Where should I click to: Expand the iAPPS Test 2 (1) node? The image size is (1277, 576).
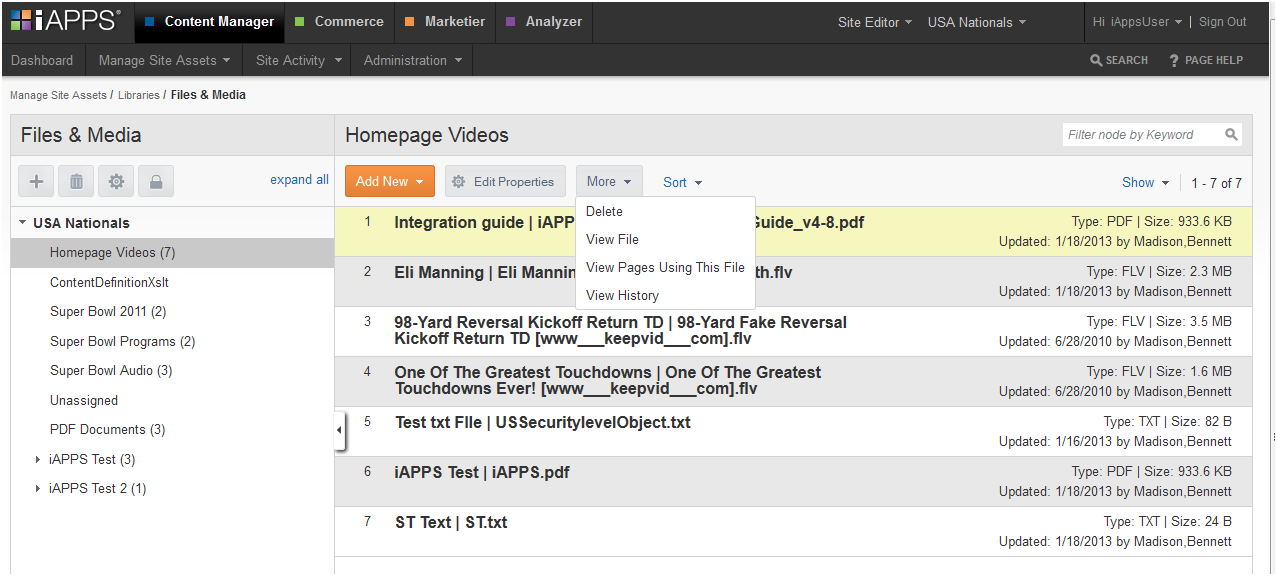(38, 489)
